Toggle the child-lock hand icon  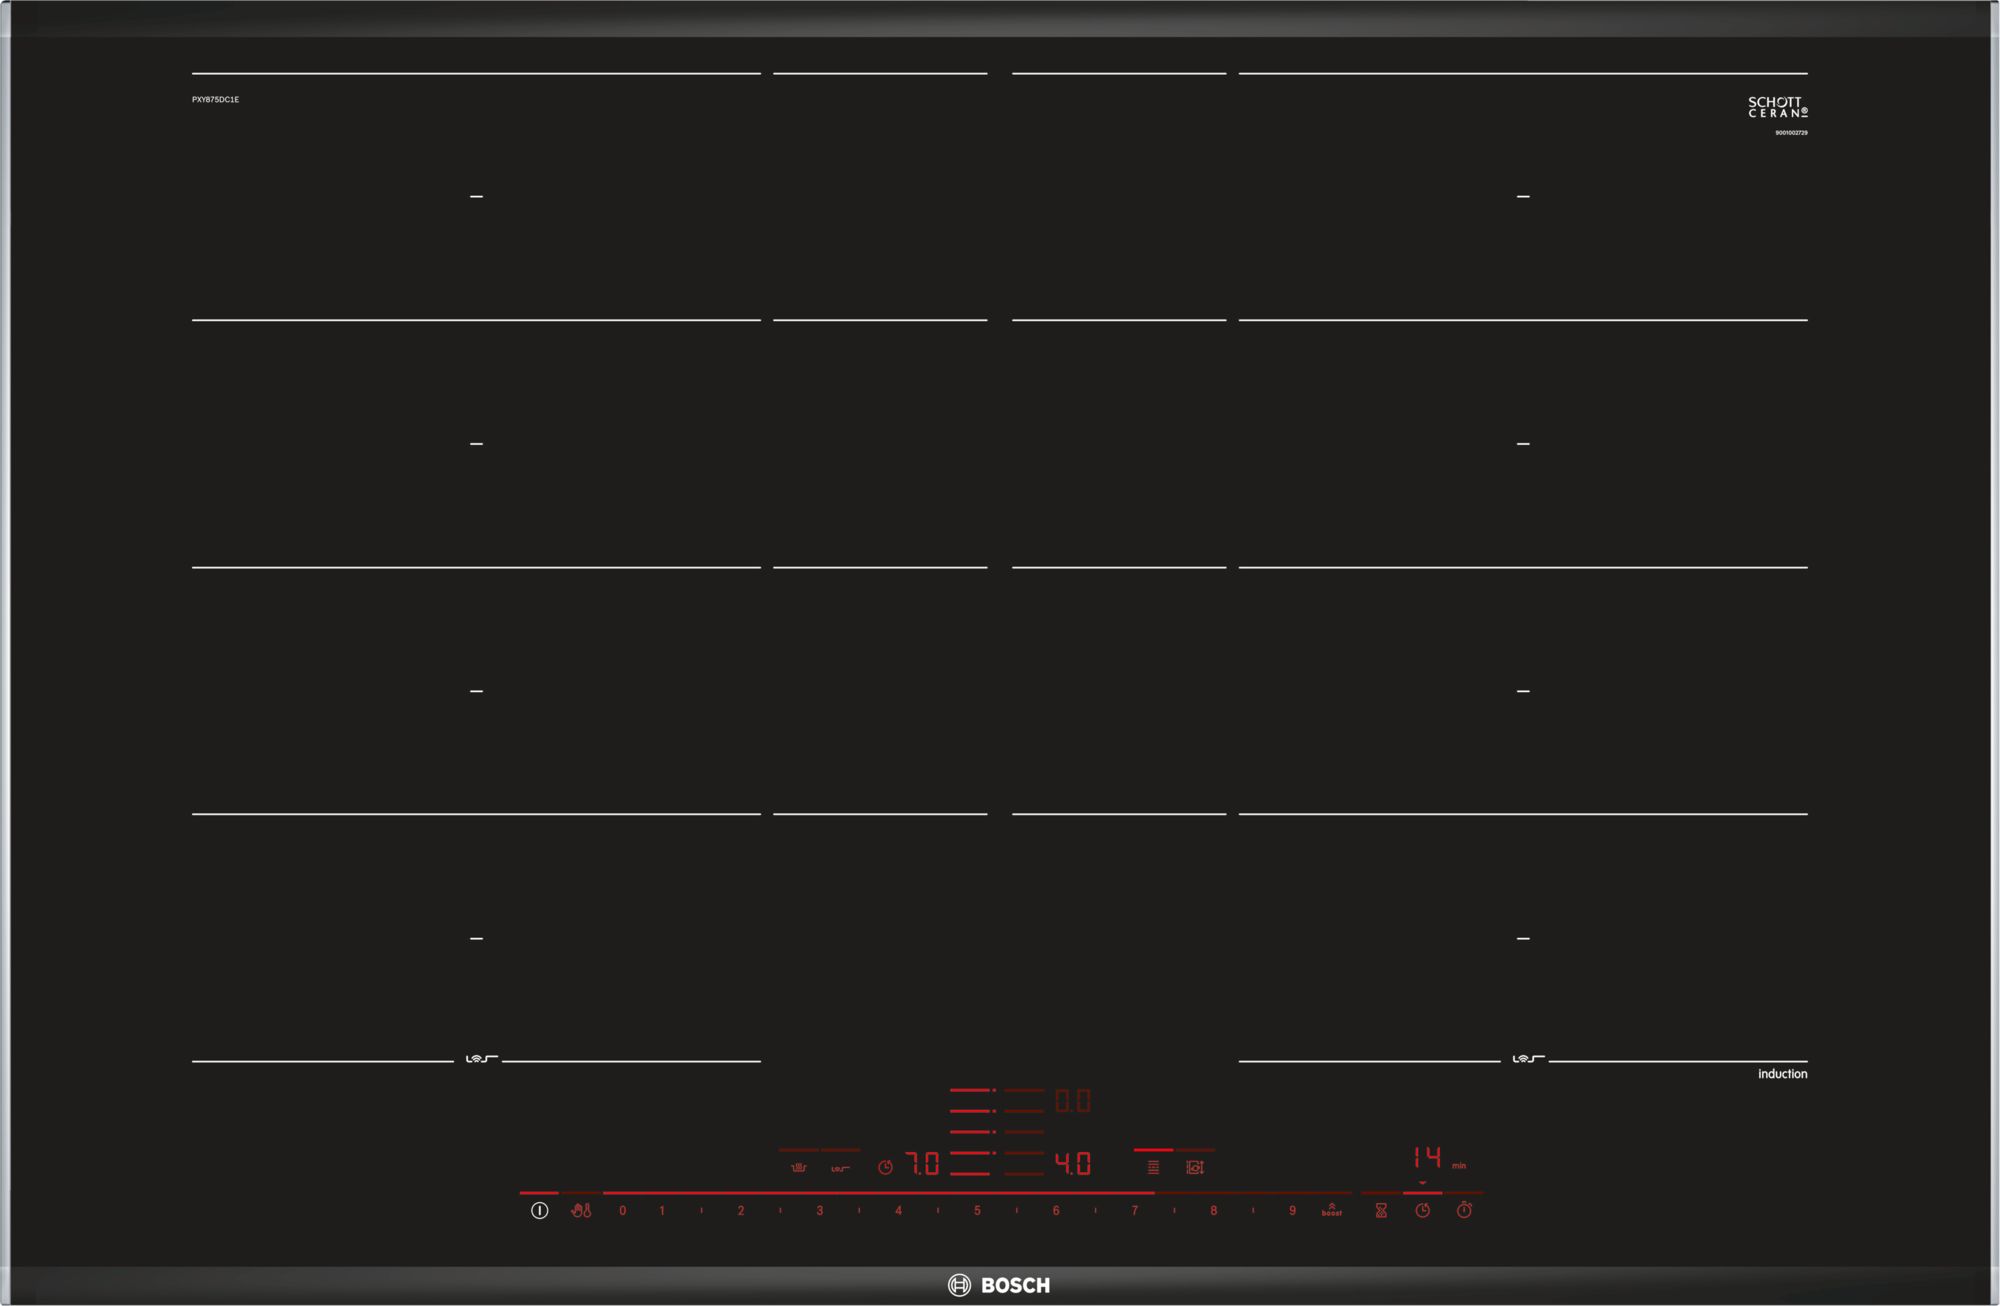pos(580,1208)
